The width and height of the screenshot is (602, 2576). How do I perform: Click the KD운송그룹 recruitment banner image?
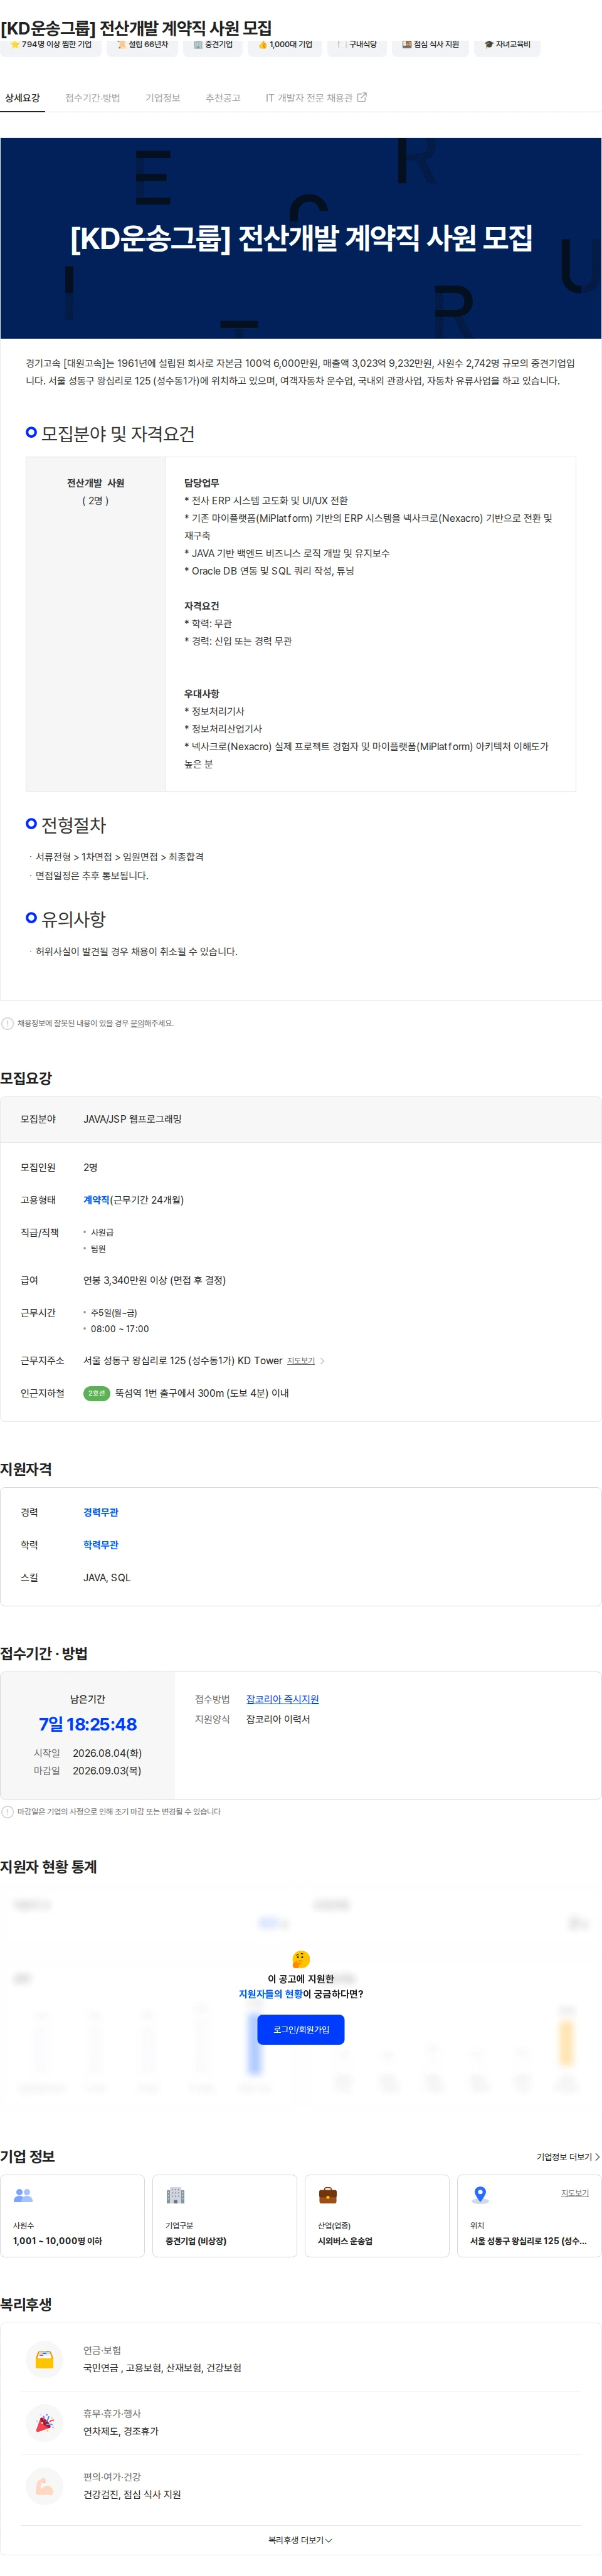pos(301,238)
